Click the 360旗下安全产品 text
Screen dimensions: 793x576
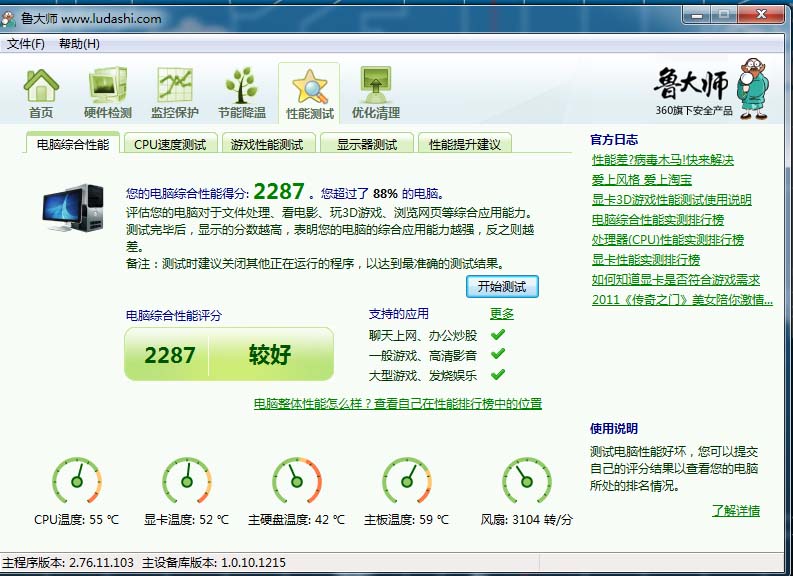pos(694,110)
